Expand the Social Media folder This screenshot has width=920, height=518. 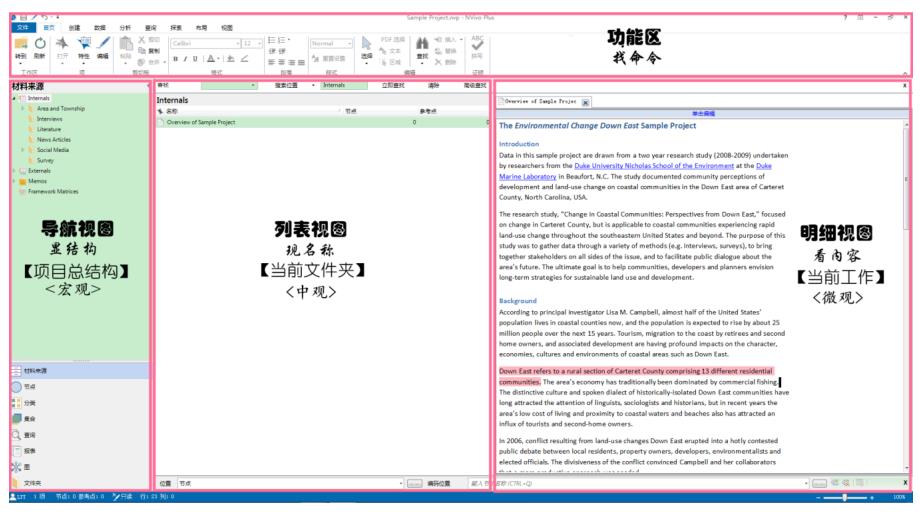[23, 150]
